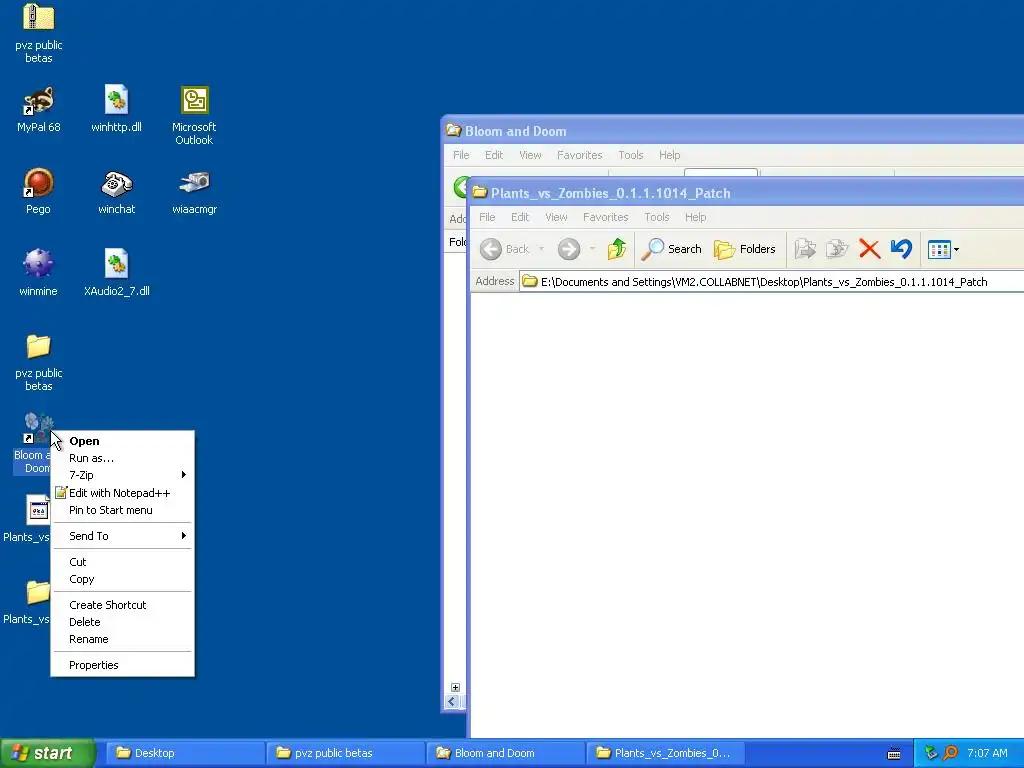1024x768 pixels.
Task: Select winmine desktop icon
Action: [x=39, y=264]
